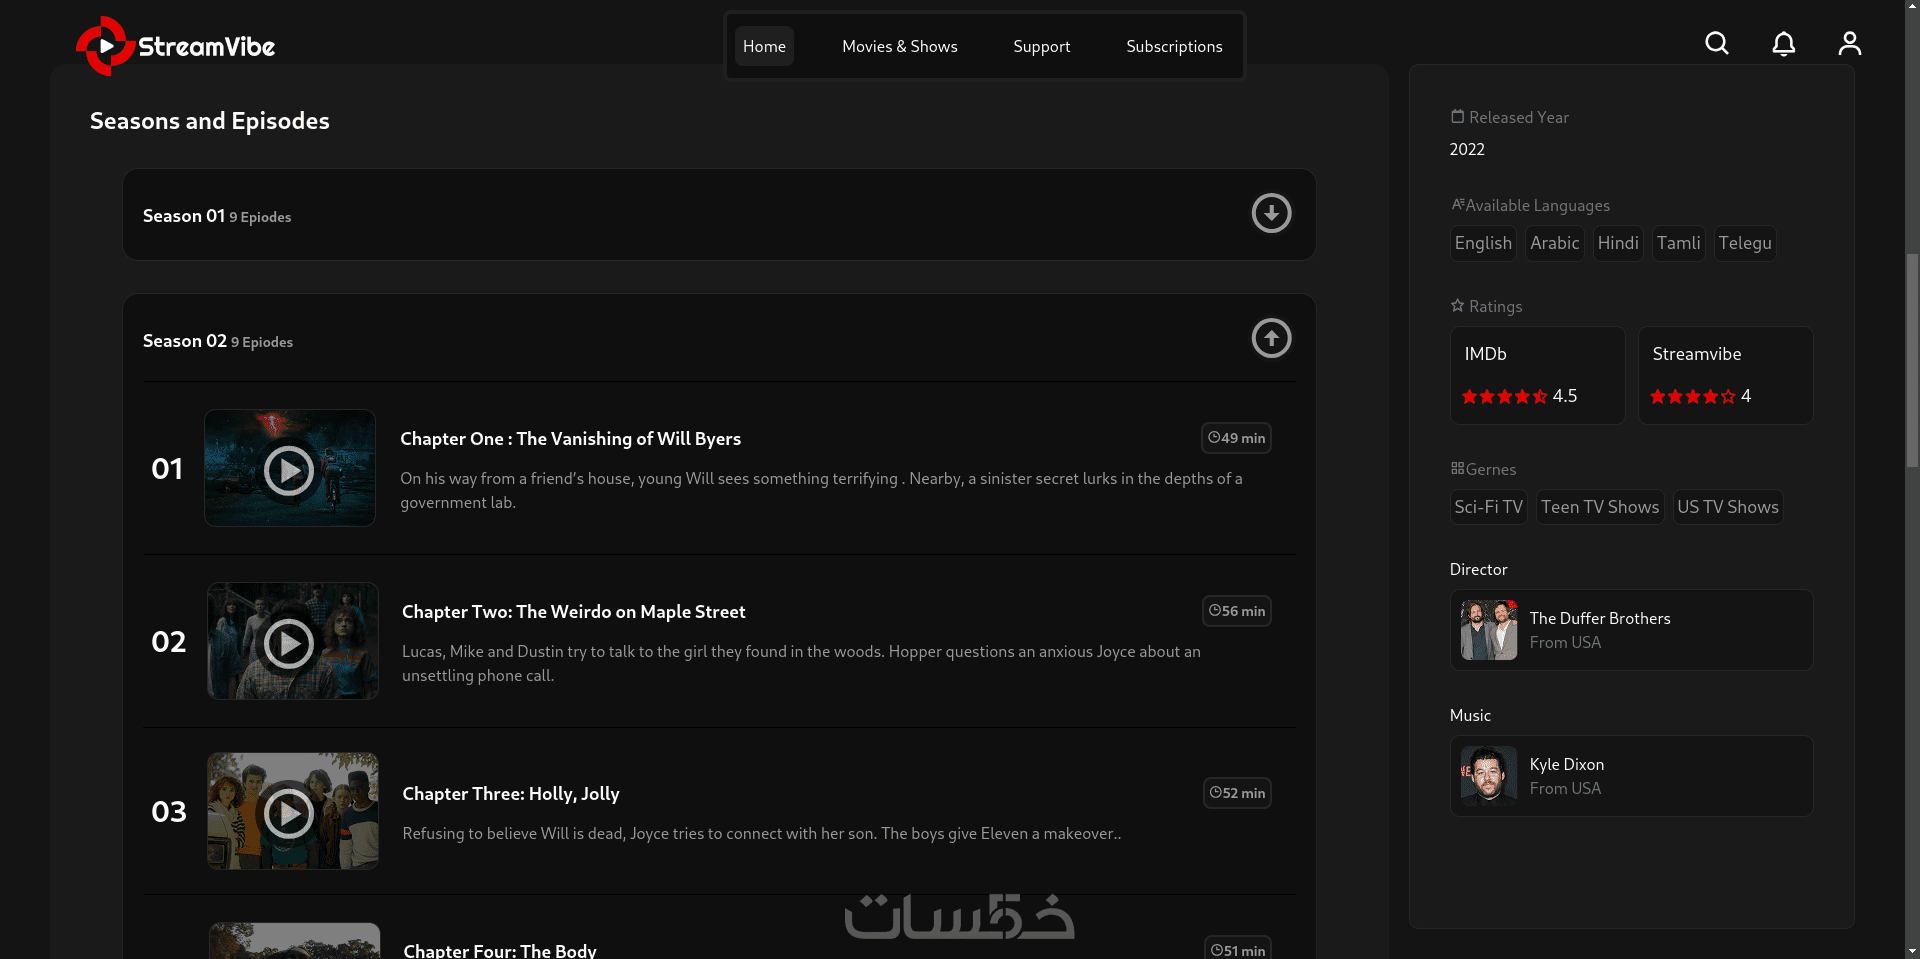
Task: Click the Seasons and Episodes heading
Action: pos(210,121)
